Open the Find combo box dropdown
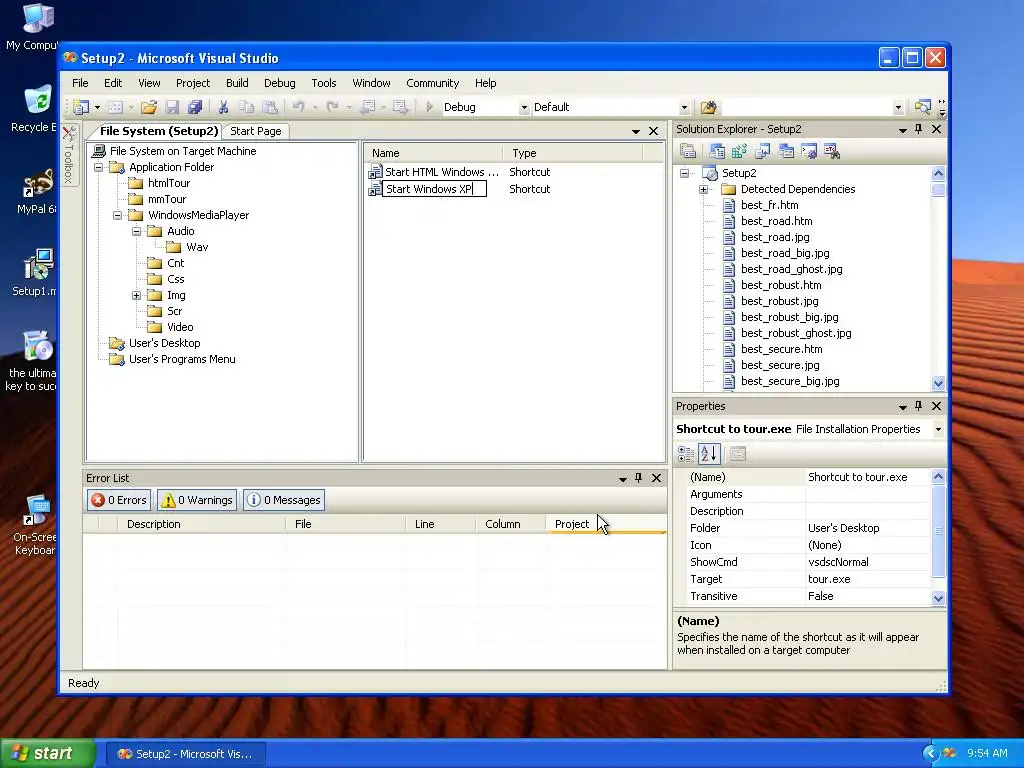 point(898,108)
